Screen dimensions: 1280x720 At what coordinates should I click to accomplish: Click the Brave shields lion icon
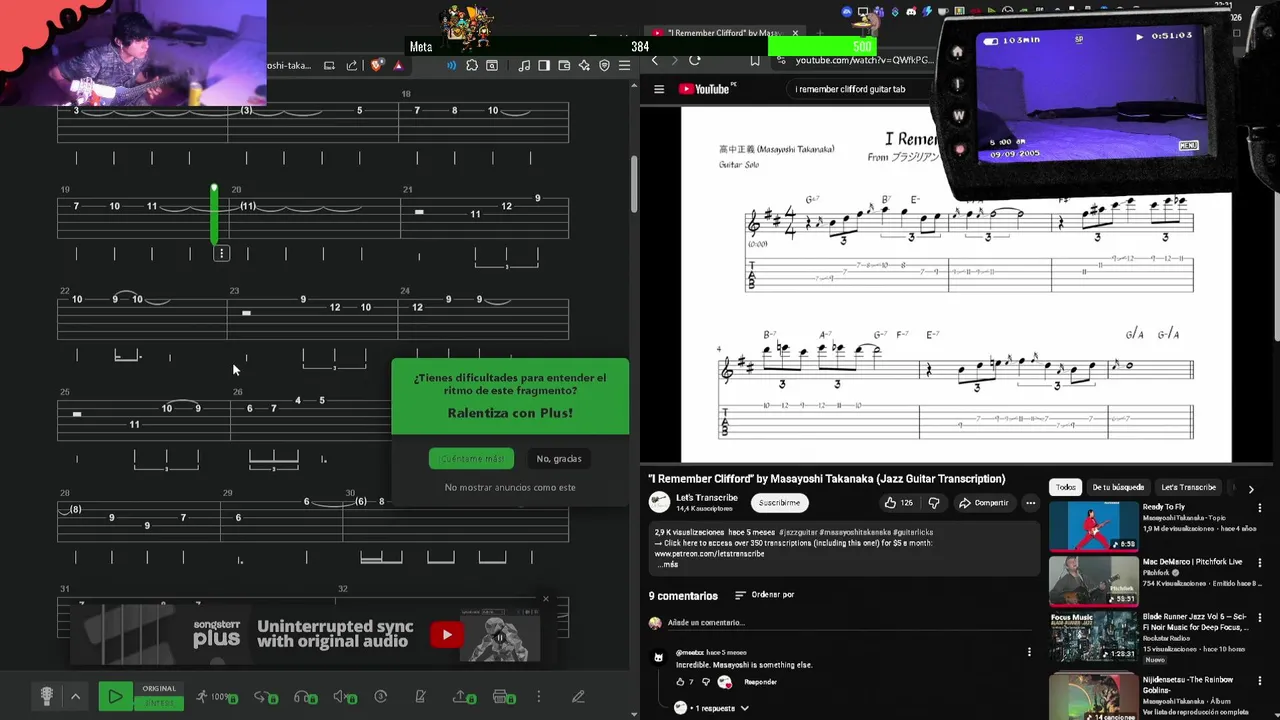[376, 65]
